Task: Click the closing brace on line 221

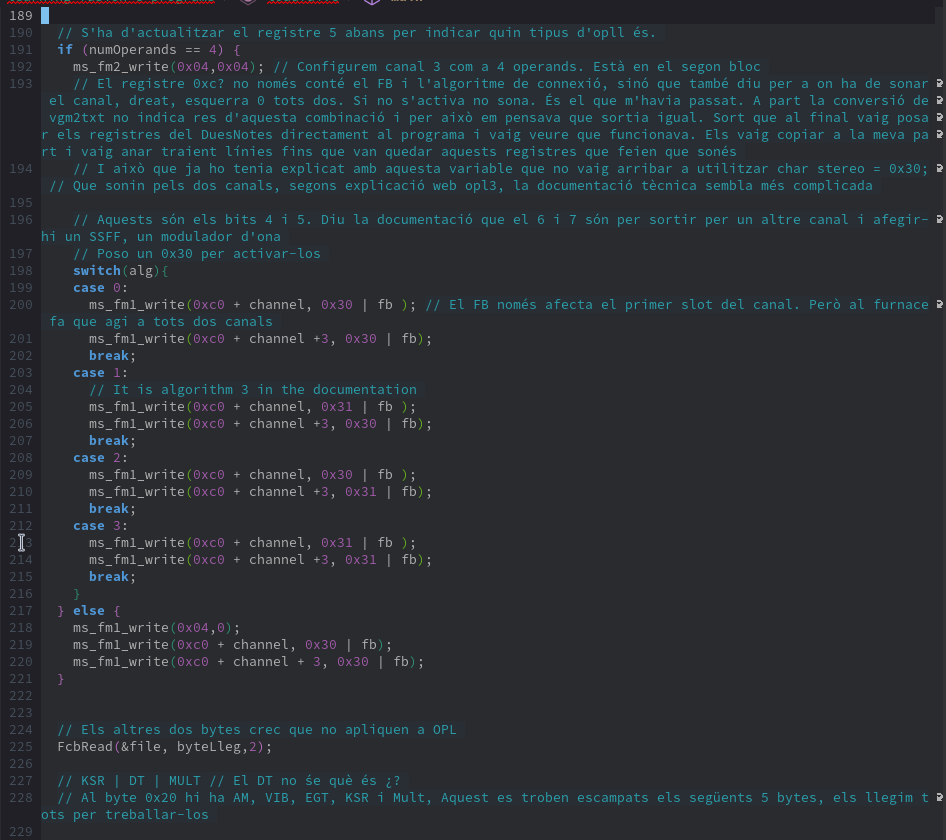Action: click(60, 679)
